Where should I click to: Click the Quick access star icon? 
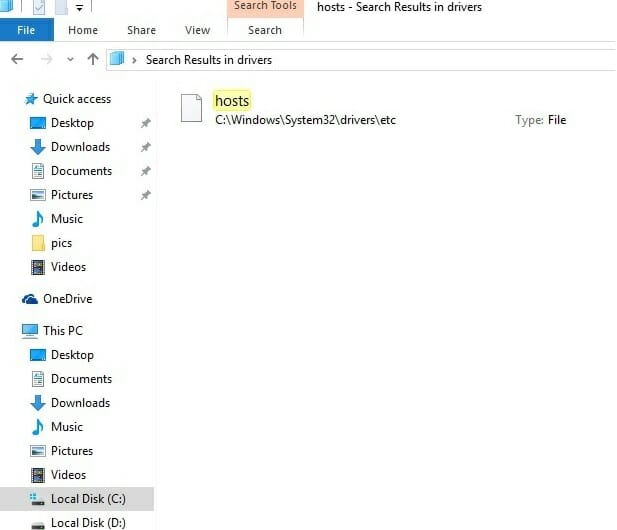pyautogui.click(x=31, y=99)
